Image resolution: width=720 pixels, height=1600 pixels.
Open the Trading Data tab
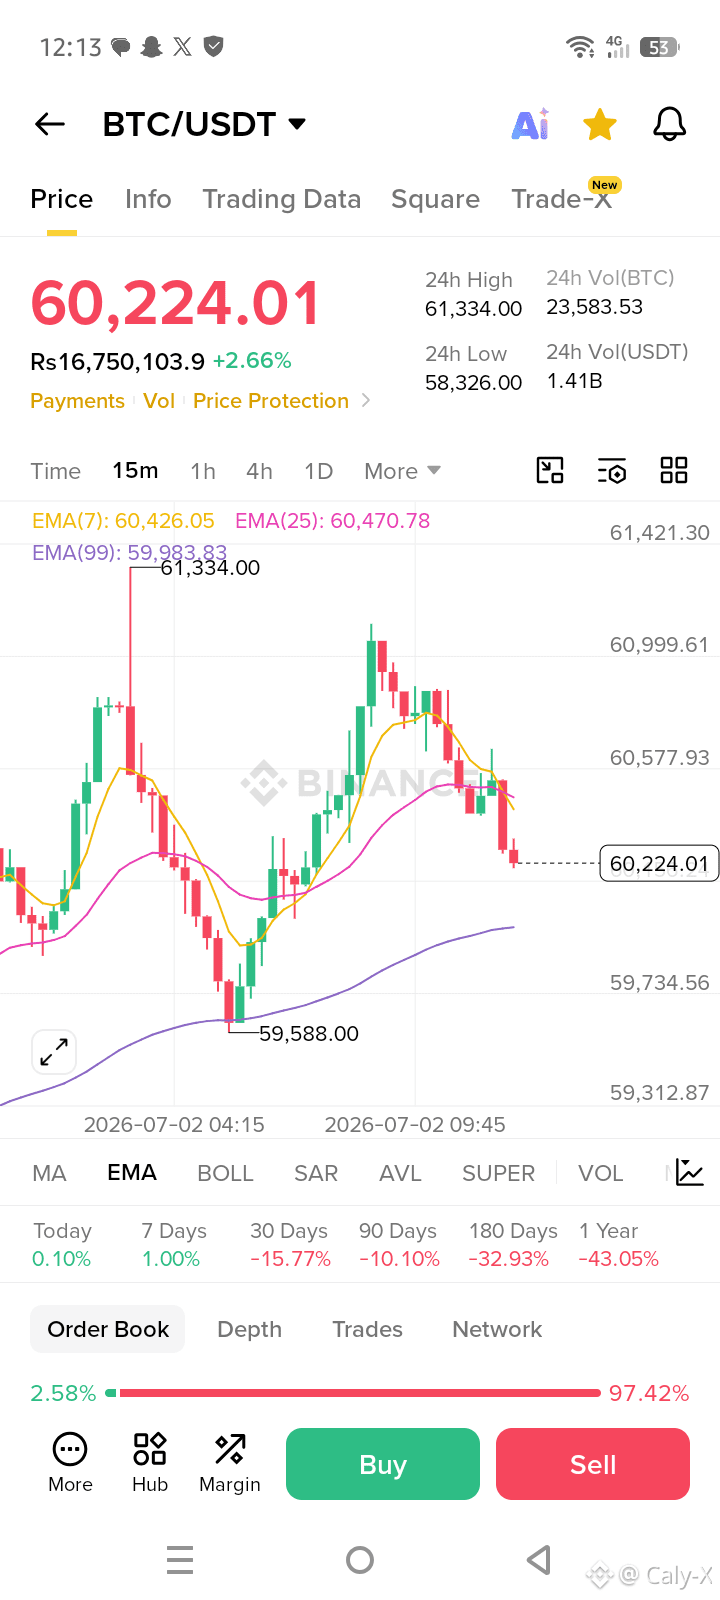282,199
